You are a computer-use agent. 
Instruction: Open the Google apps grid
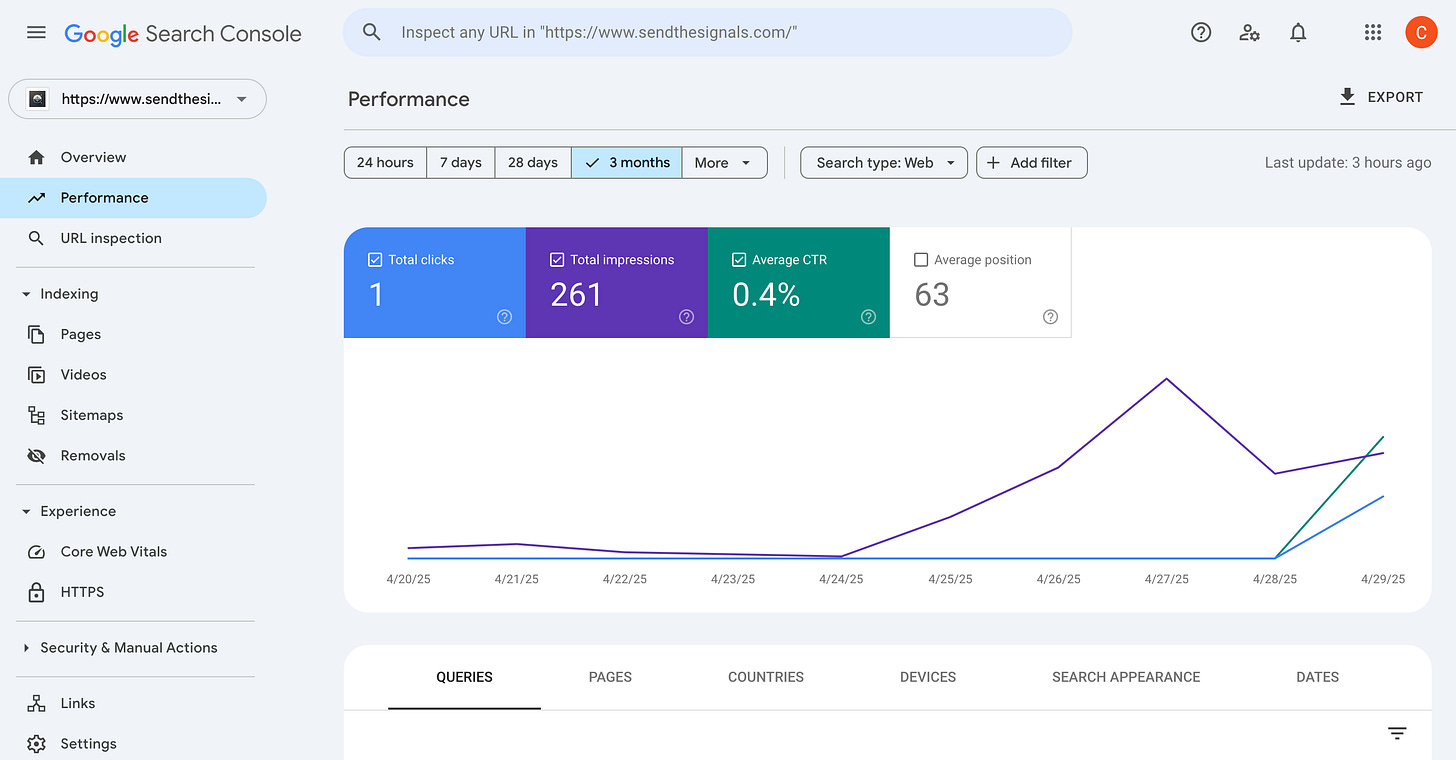point(1373,32)
